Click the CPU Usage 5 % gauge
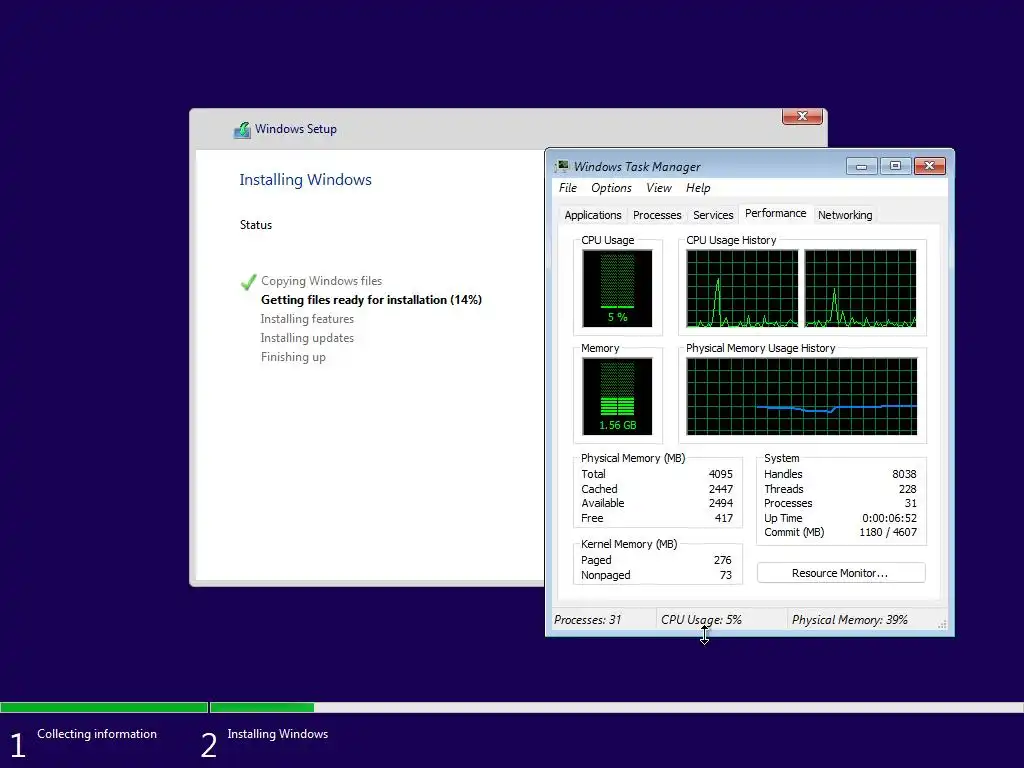Image resolution: width=1024 pixels, height=768 pixels. [x=617, y=288]
